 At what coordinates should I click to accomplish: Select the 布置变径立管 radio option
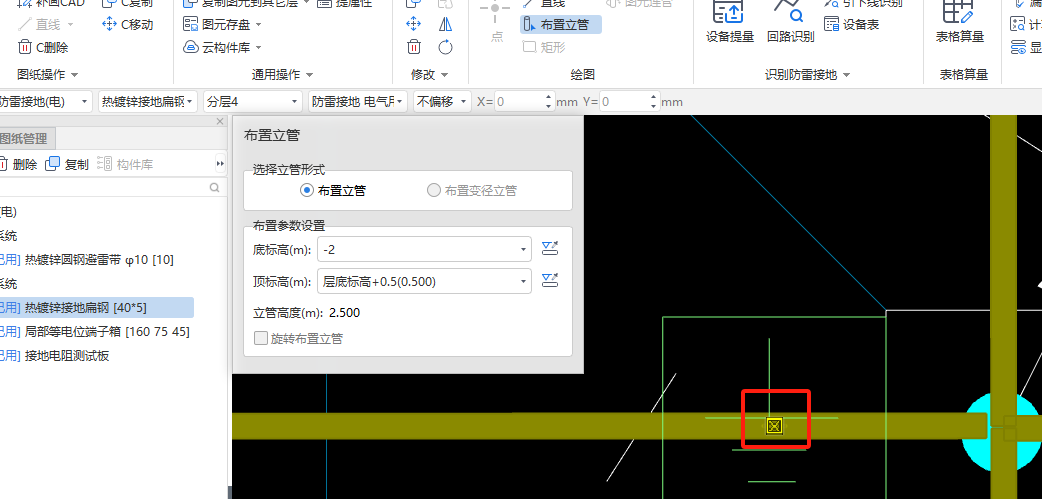tap(472, 191)
